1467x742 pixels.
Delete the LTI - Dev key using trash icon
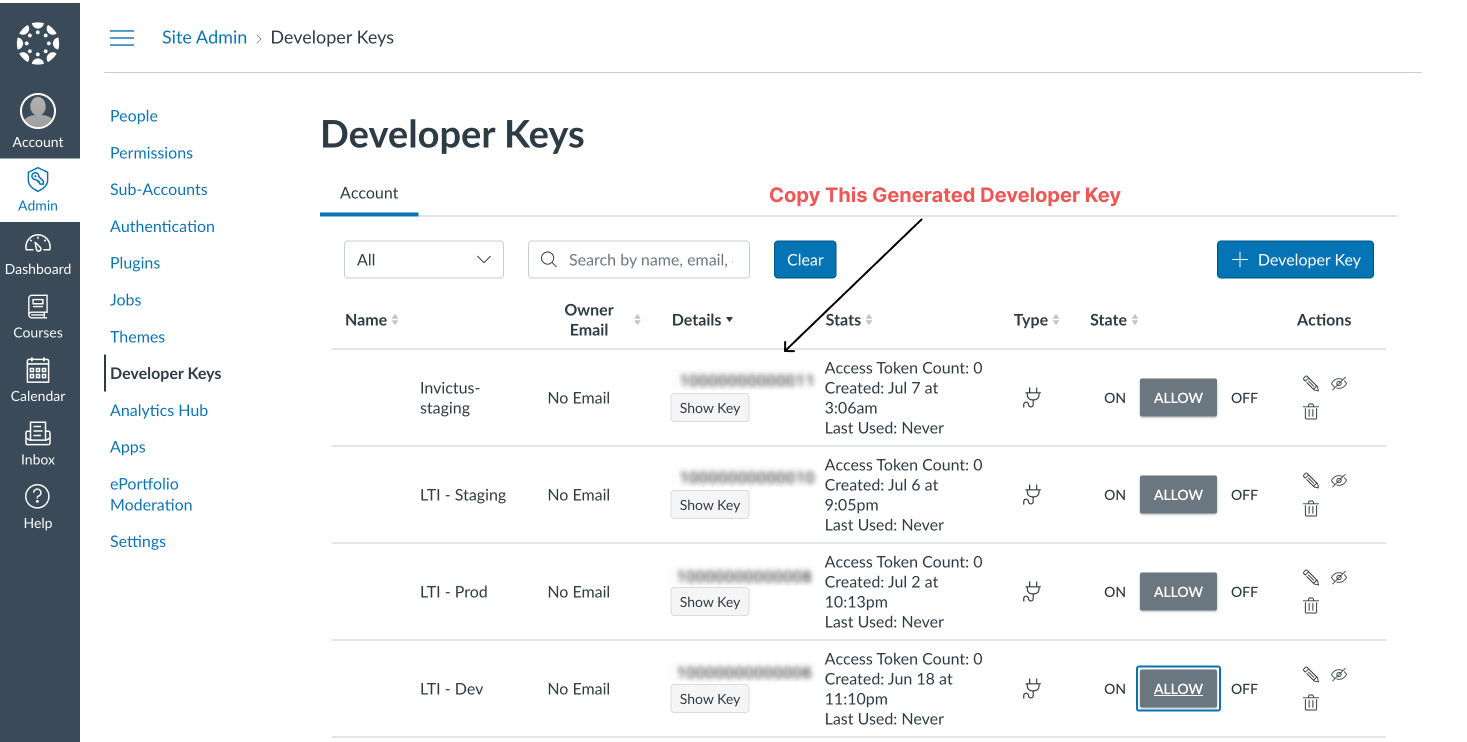click(x=1310, y=701)
